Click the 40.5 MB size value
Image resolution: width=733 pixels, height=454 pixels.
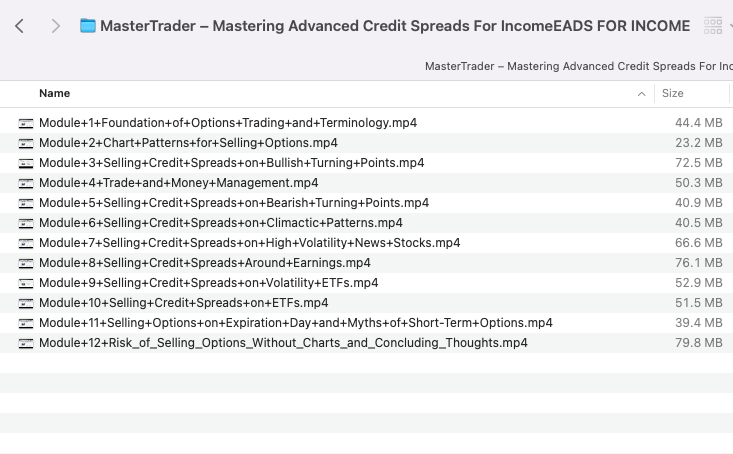pyautogui.click(x=699, y=223)
